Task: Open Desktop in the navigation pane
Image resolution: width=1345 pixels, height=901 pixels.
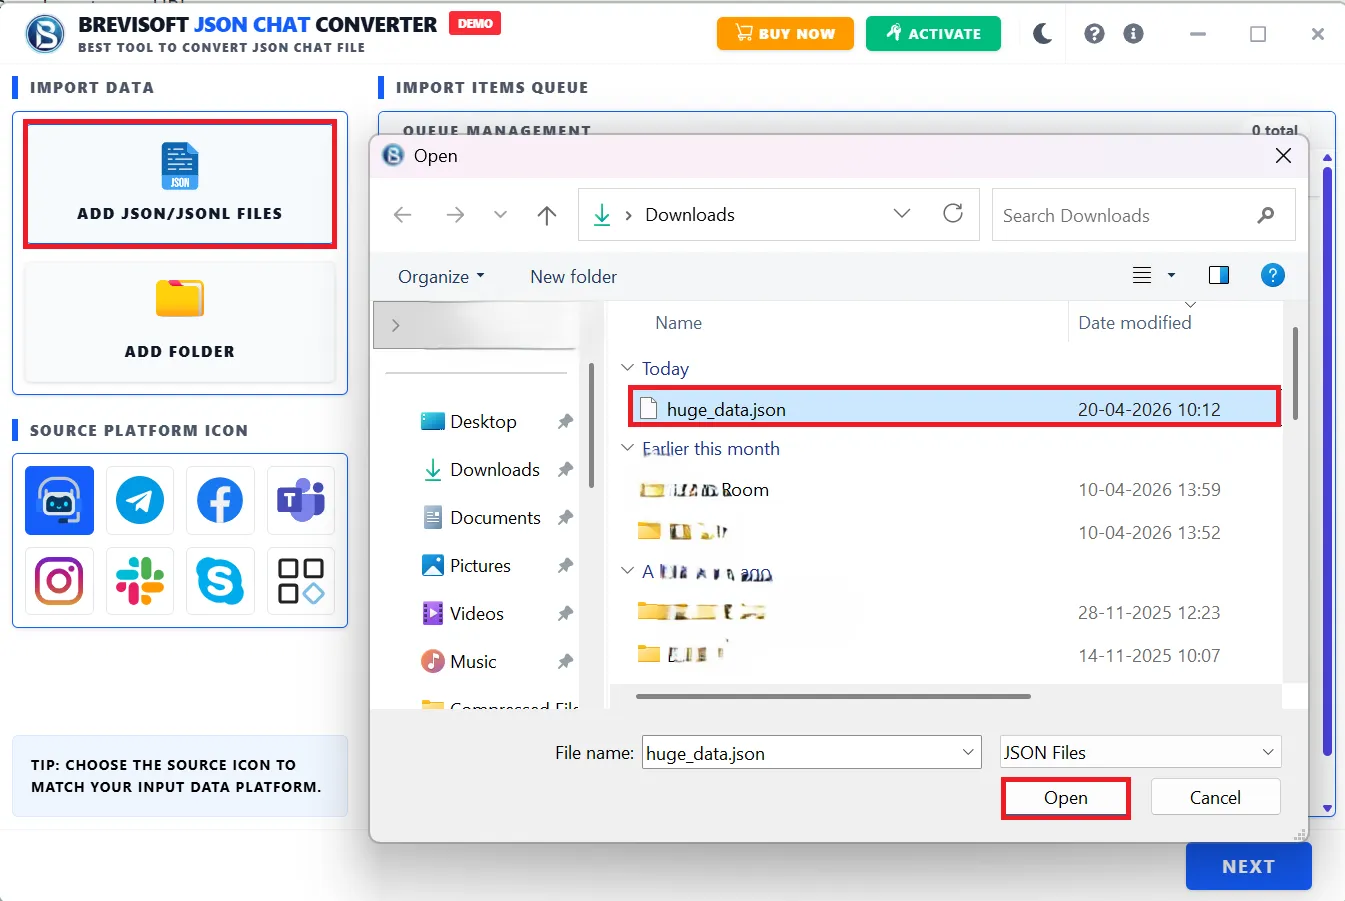Action: 483,421
